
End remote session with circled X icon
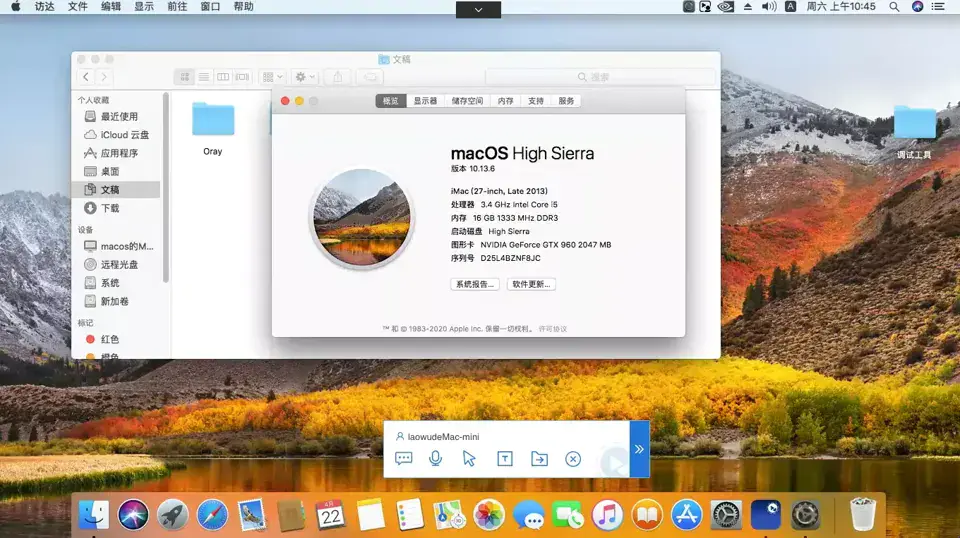coord(573,458)
